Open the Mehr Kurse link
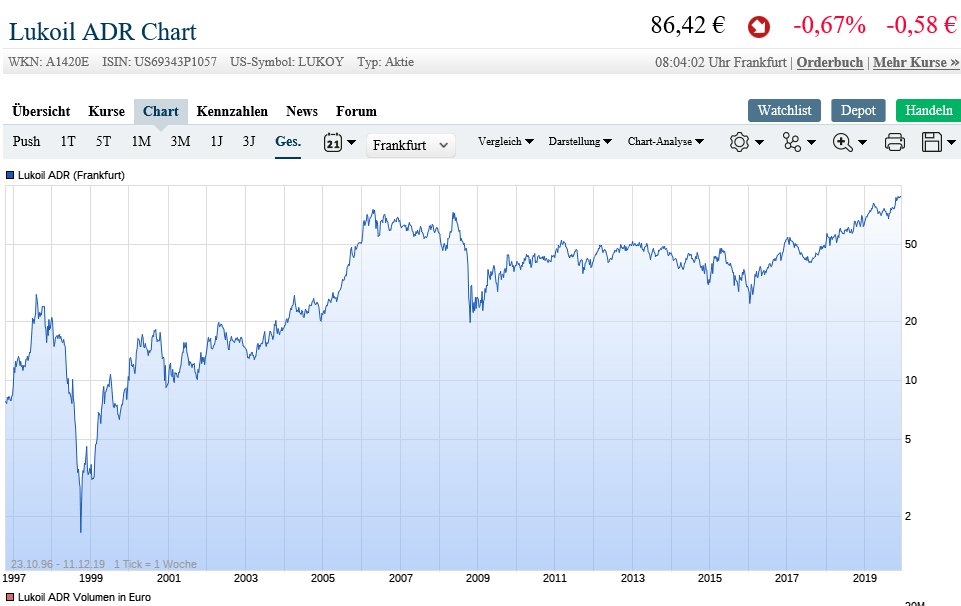Image resolution: width=961 pixels, height=606 pixels. tap(916, 62)
